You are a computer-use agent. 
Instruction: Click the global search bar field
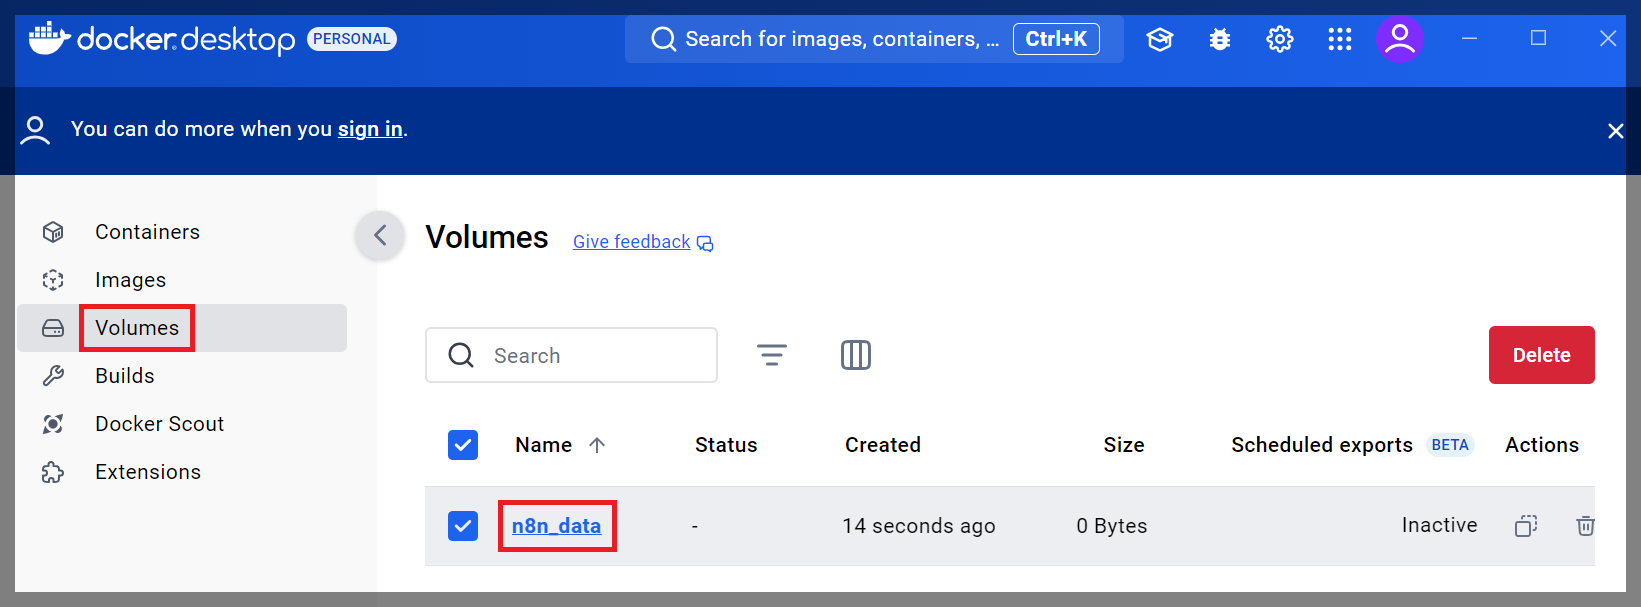pyautogui.click(x=874, y=39)
